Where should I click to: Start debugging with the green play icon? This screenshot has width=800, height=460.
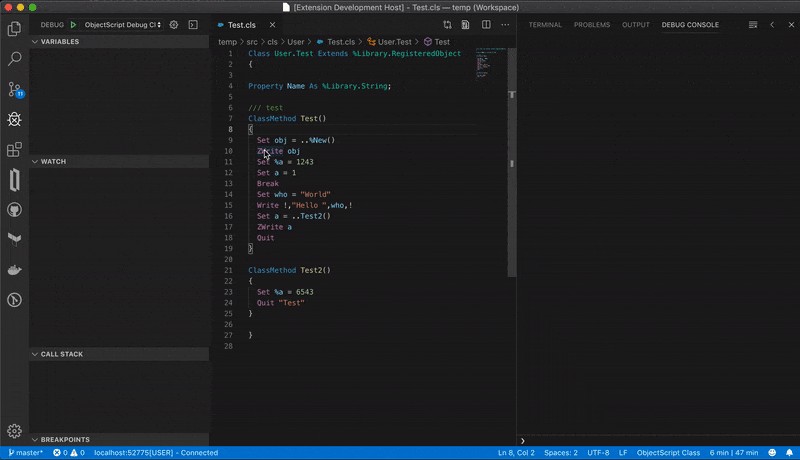click(x=73, y=24)
